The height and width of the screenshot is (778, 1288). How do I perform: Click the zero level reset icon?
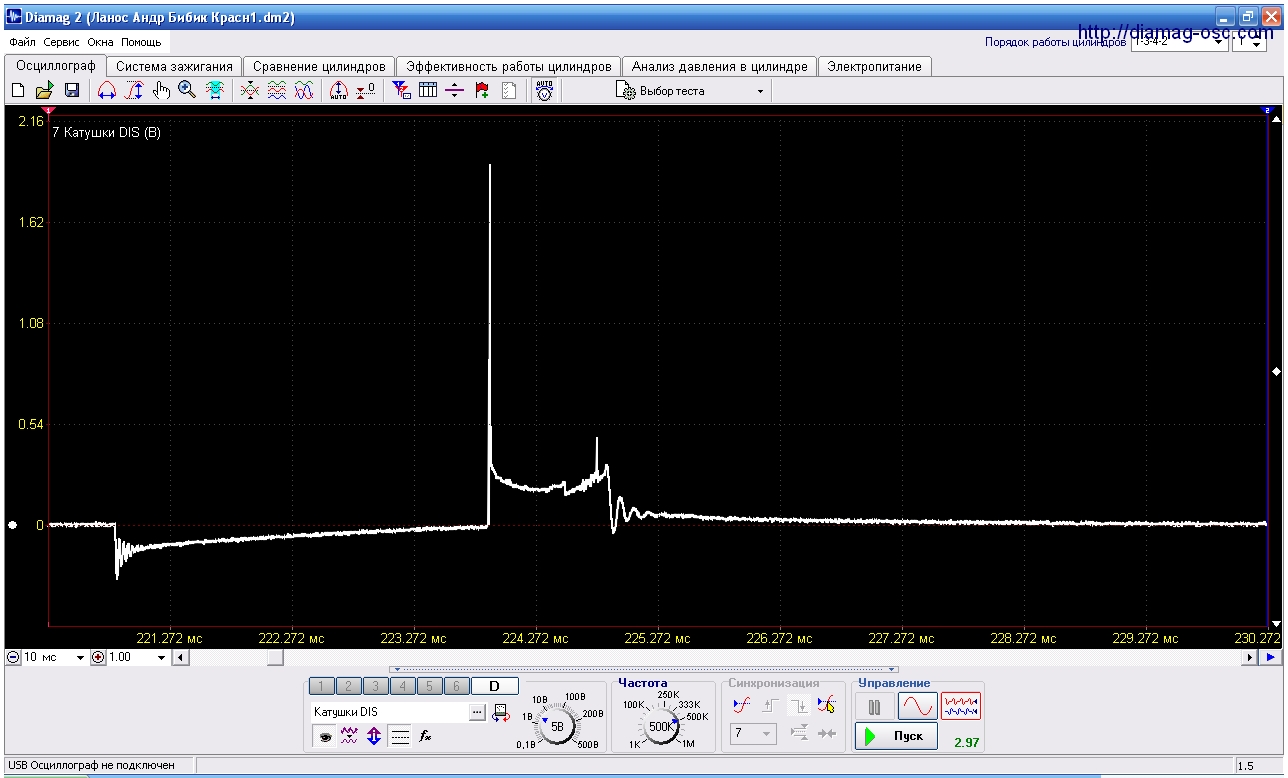click(x=366, y=91)
